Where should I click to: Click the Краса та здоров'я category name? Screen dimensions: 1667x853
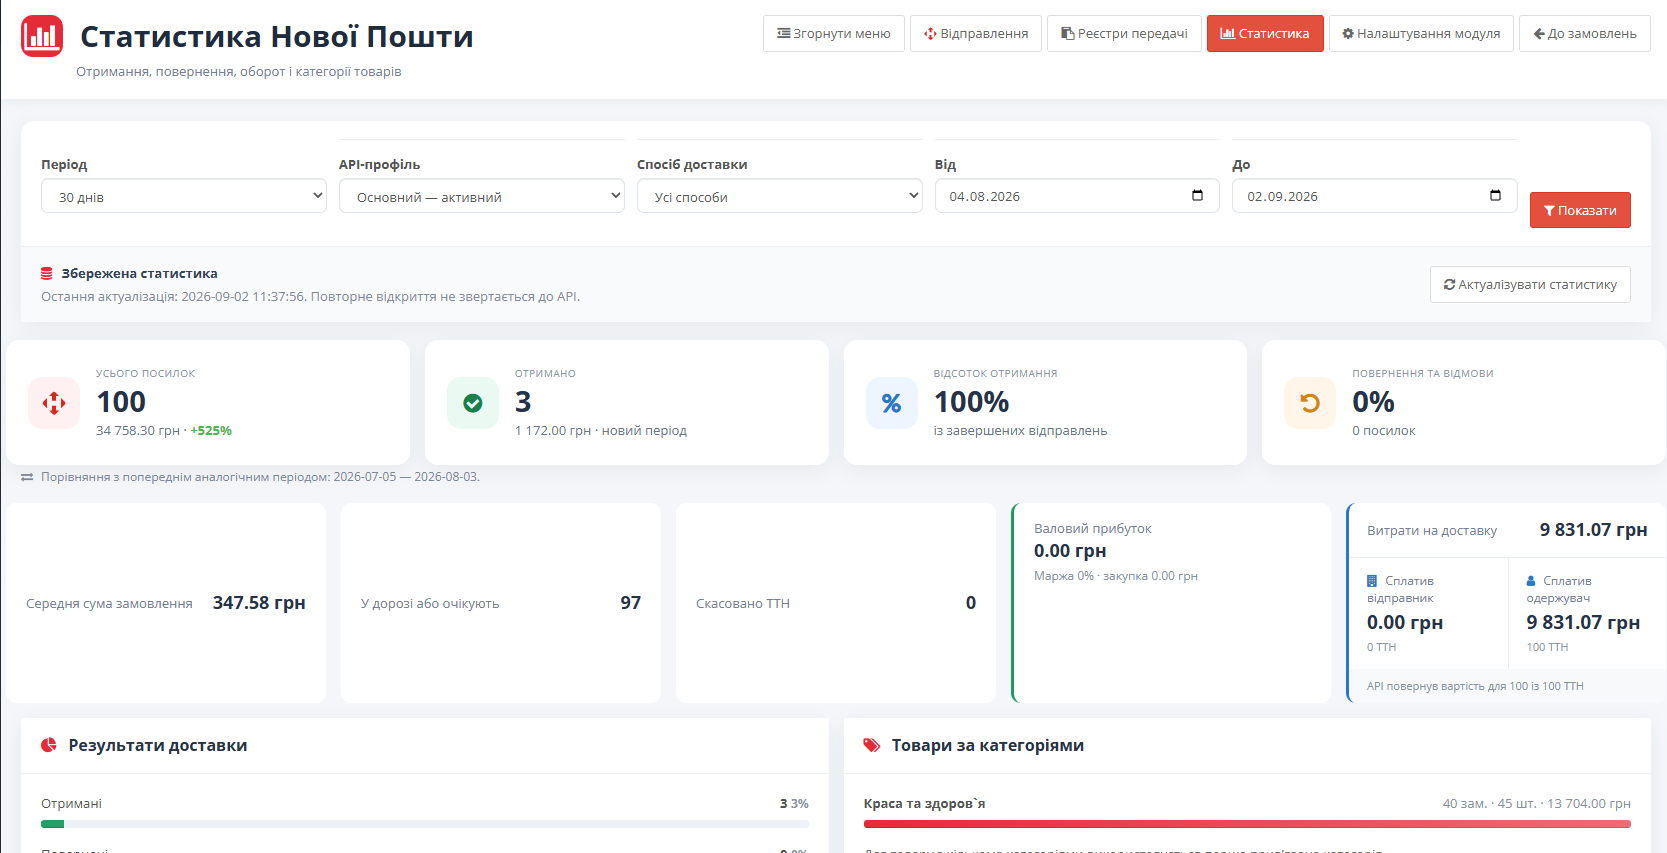(924, 804)
